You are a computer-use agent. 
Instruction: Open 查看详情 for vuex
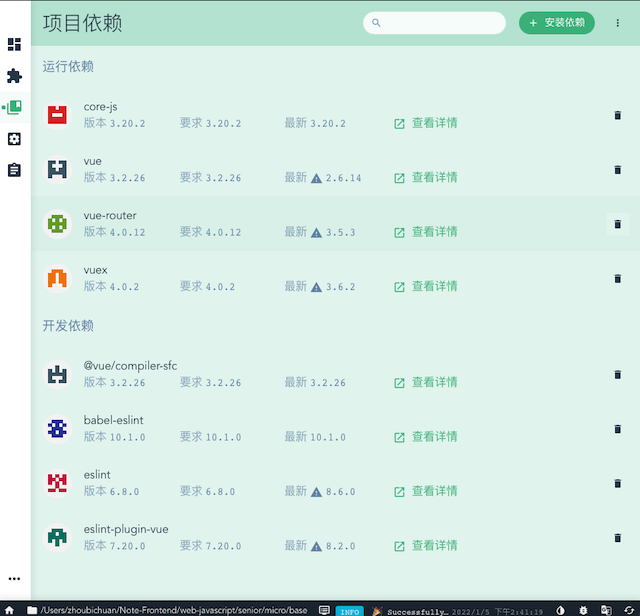click(x=426, y=287)
